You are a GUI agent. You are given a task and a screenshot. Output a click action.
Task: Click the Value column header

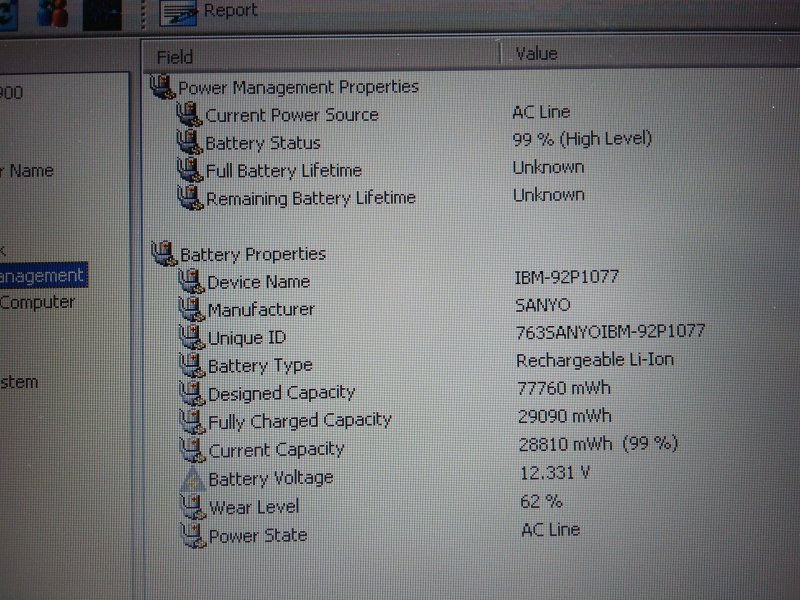click(x=536, y=54)
